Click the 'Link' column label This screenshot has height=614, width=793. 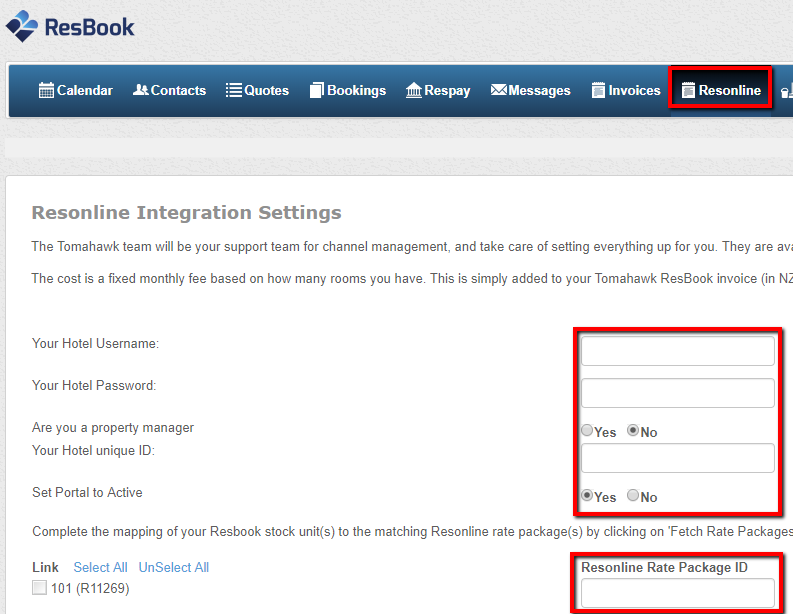click(x=46, y=567)
